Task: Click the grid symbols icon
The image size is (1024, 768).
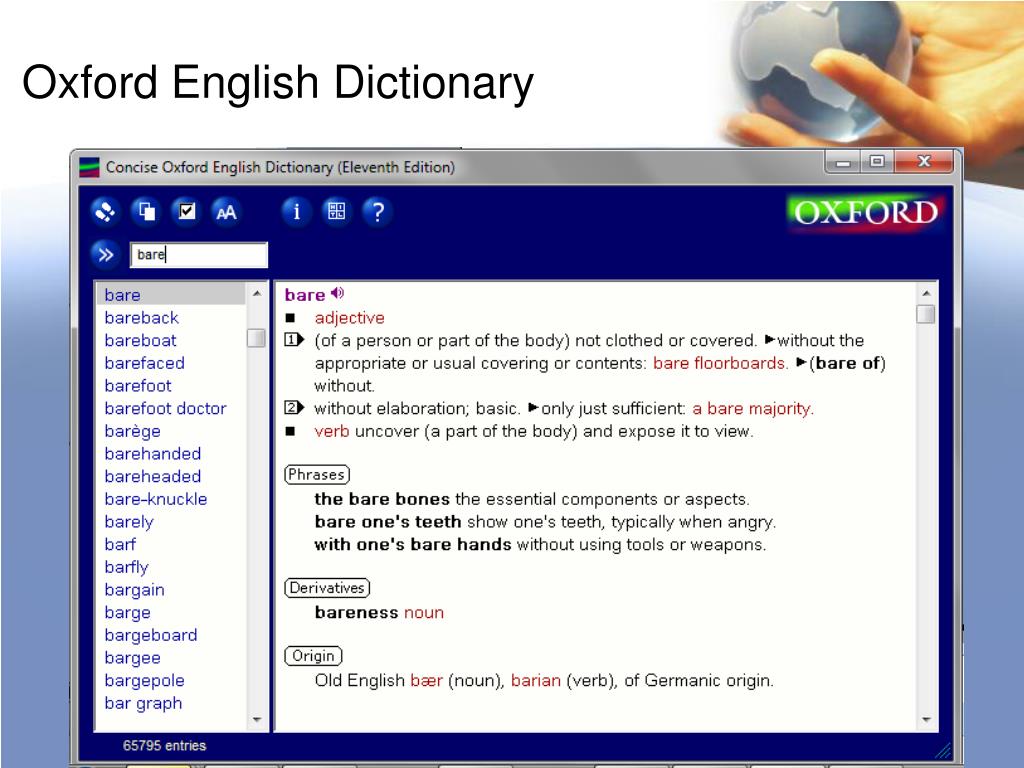Action: (x=336, y=212)
